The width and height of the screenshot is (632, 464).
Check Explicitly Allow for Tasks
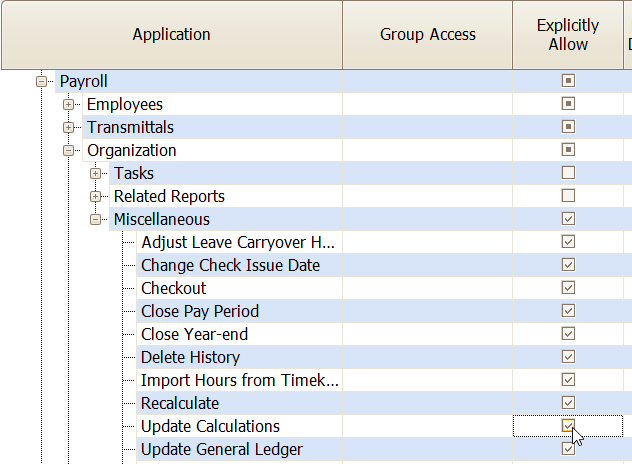(568, 173)
